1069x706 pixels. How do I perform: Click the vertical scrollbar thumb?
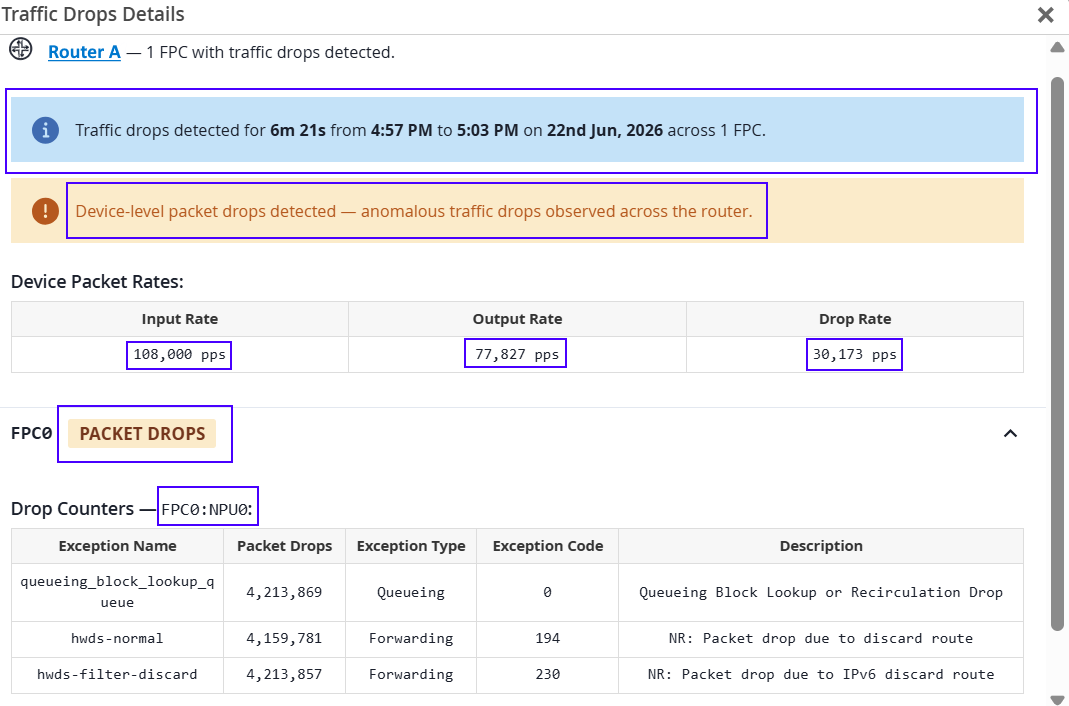pos(1057,354)
